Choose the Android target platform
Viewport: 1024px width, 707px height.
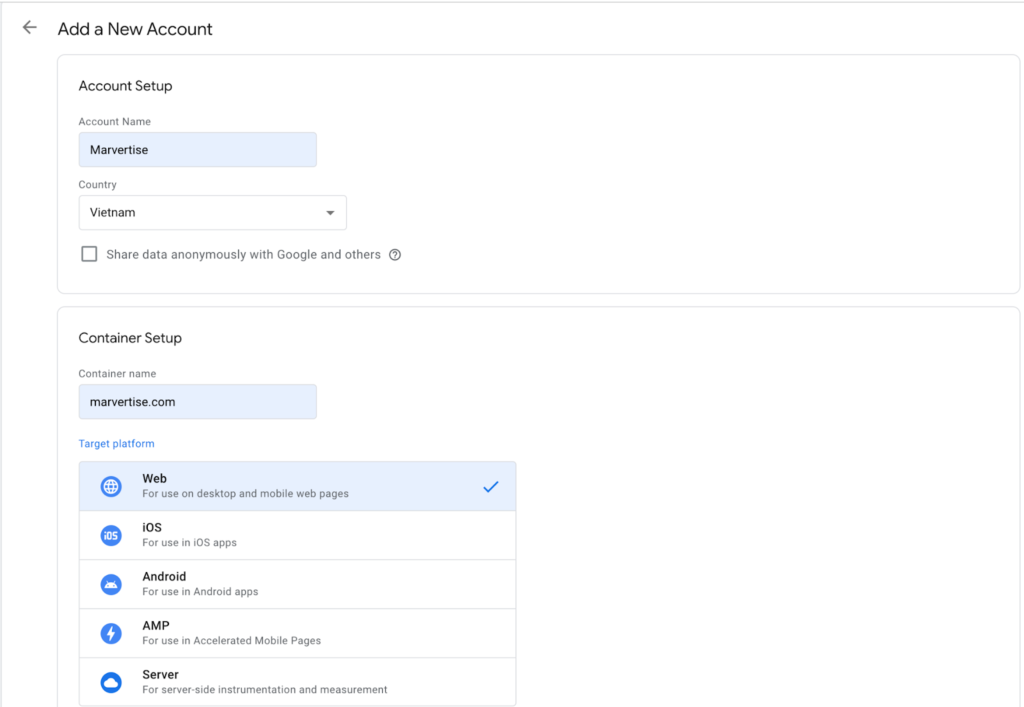[297, 584]
